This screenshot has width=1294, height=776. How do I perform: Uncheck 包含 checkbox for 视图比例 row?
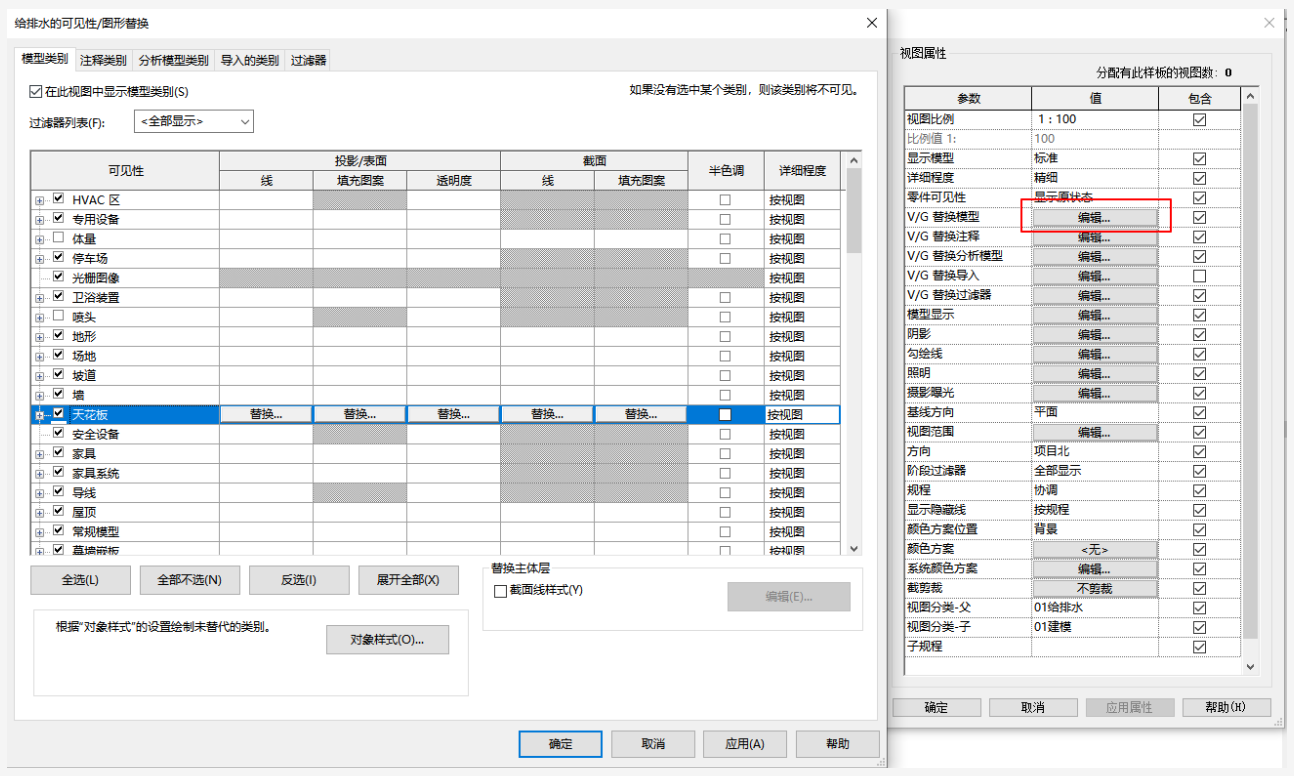[x=1199, y=119]
